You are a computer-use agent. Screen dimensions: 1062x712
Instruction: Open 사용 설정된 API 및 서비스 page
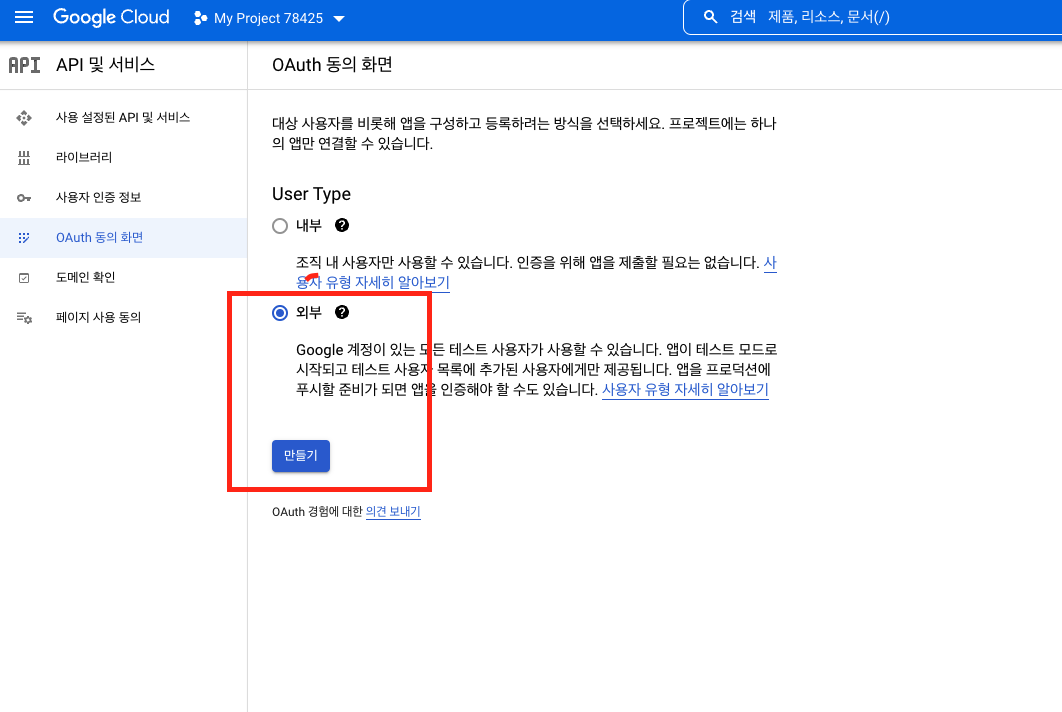click(x=122, y=118)
